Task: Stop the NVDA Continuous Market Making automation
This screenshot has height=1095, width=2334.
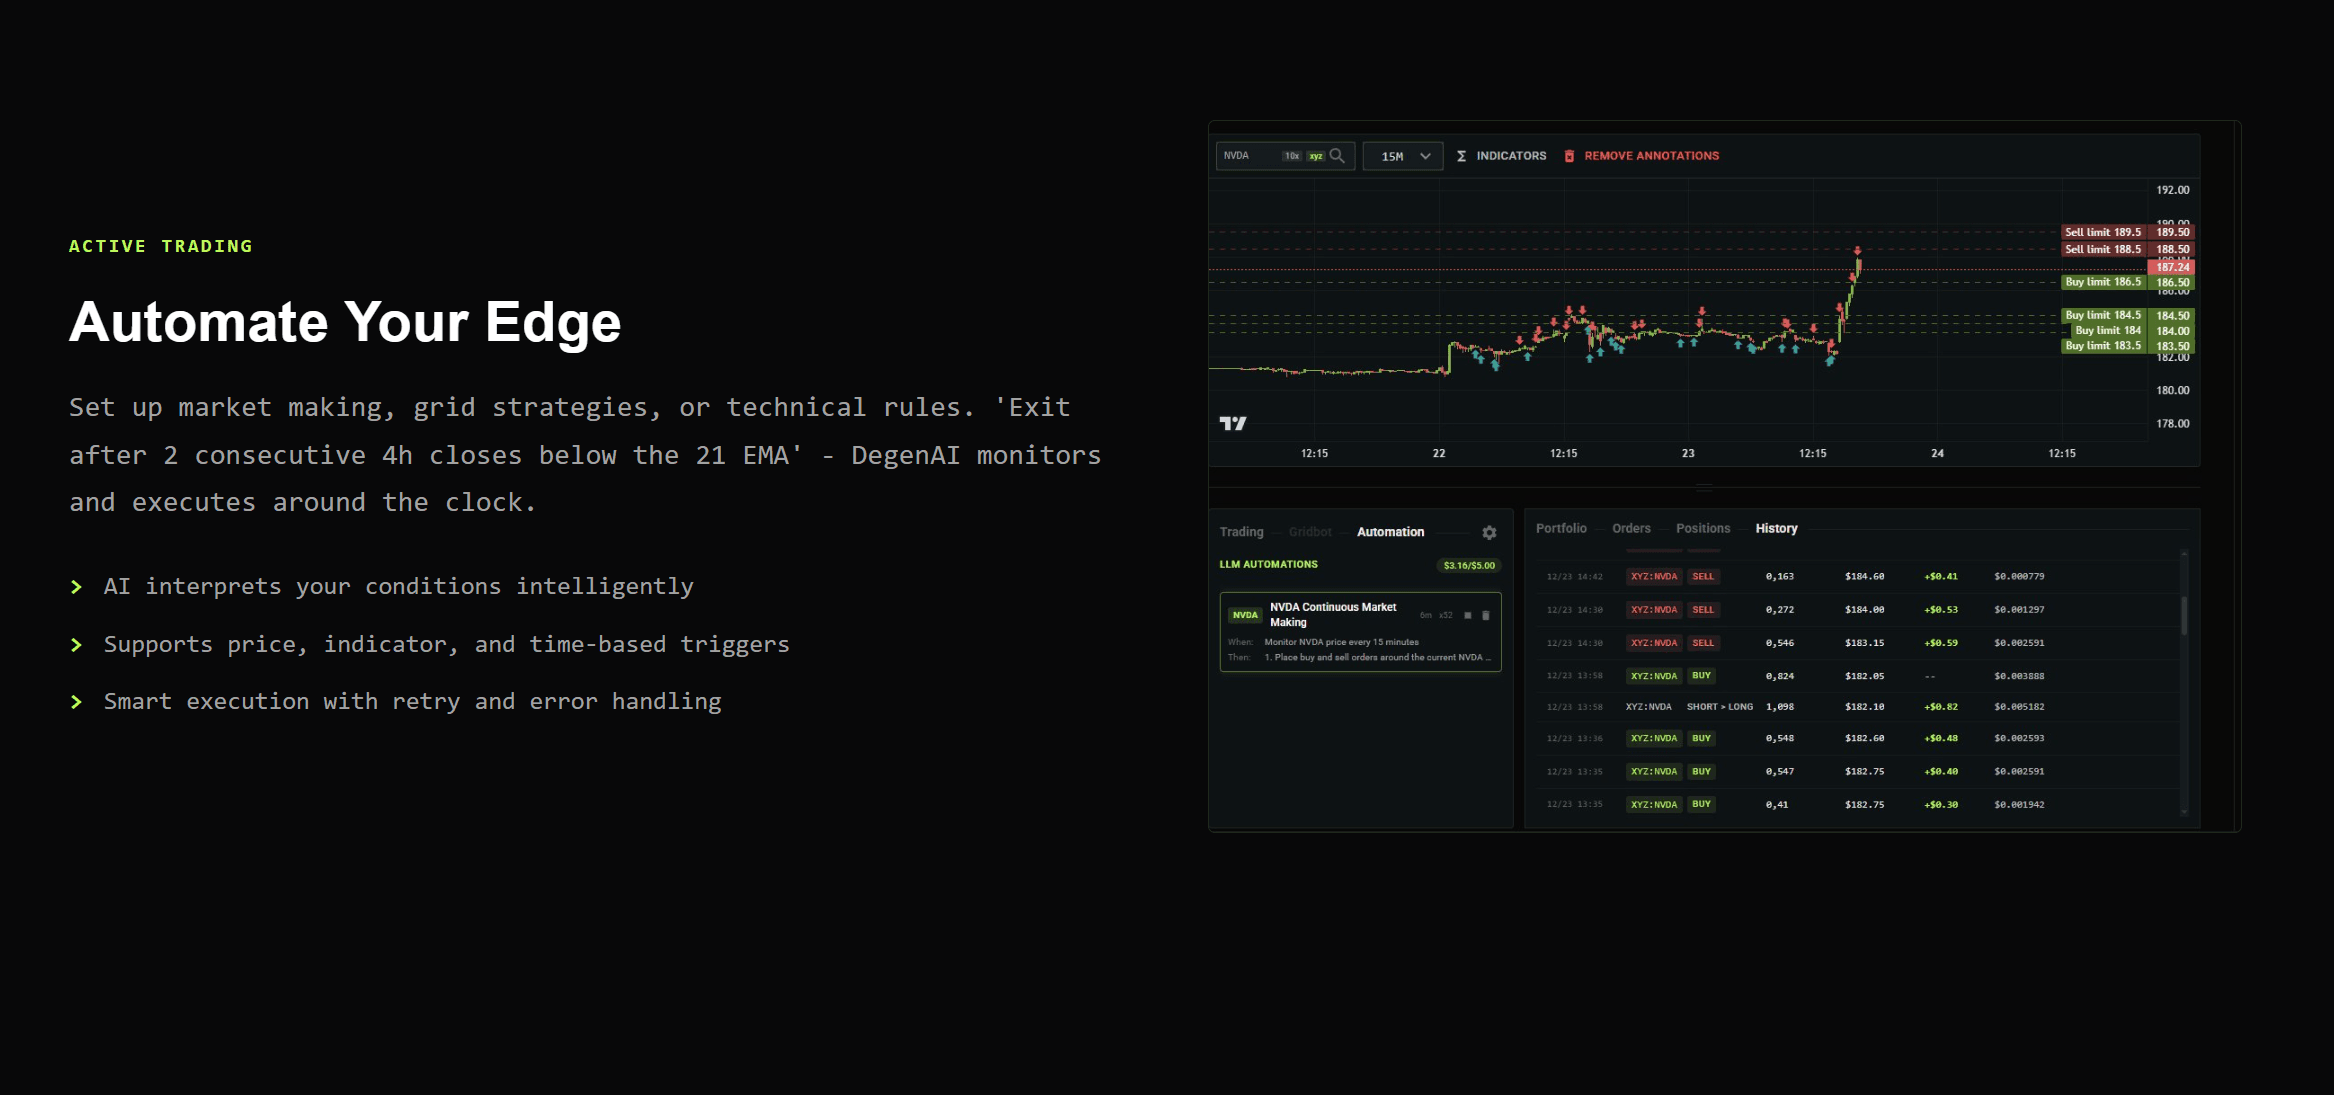Action: pyautogui.click(x=1468, y=615)
